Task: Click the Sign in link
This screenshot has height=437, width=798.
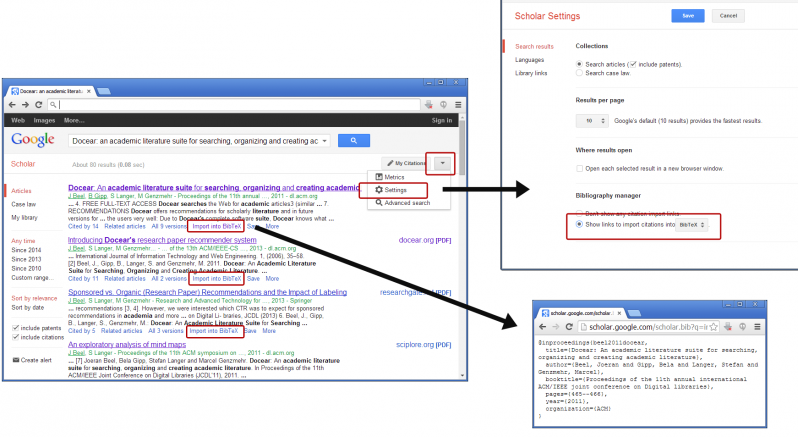Action: 442,121
